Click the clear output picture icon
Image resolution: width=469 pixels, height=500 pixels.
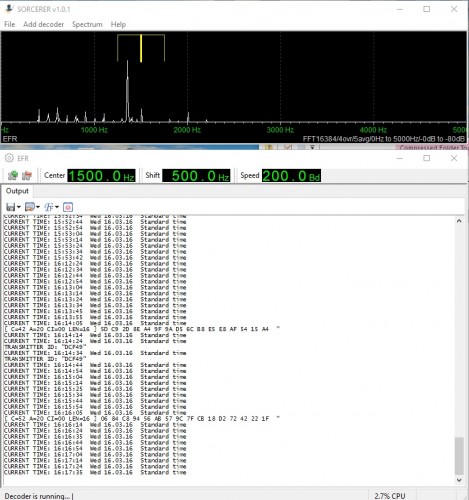coord(30,207)
